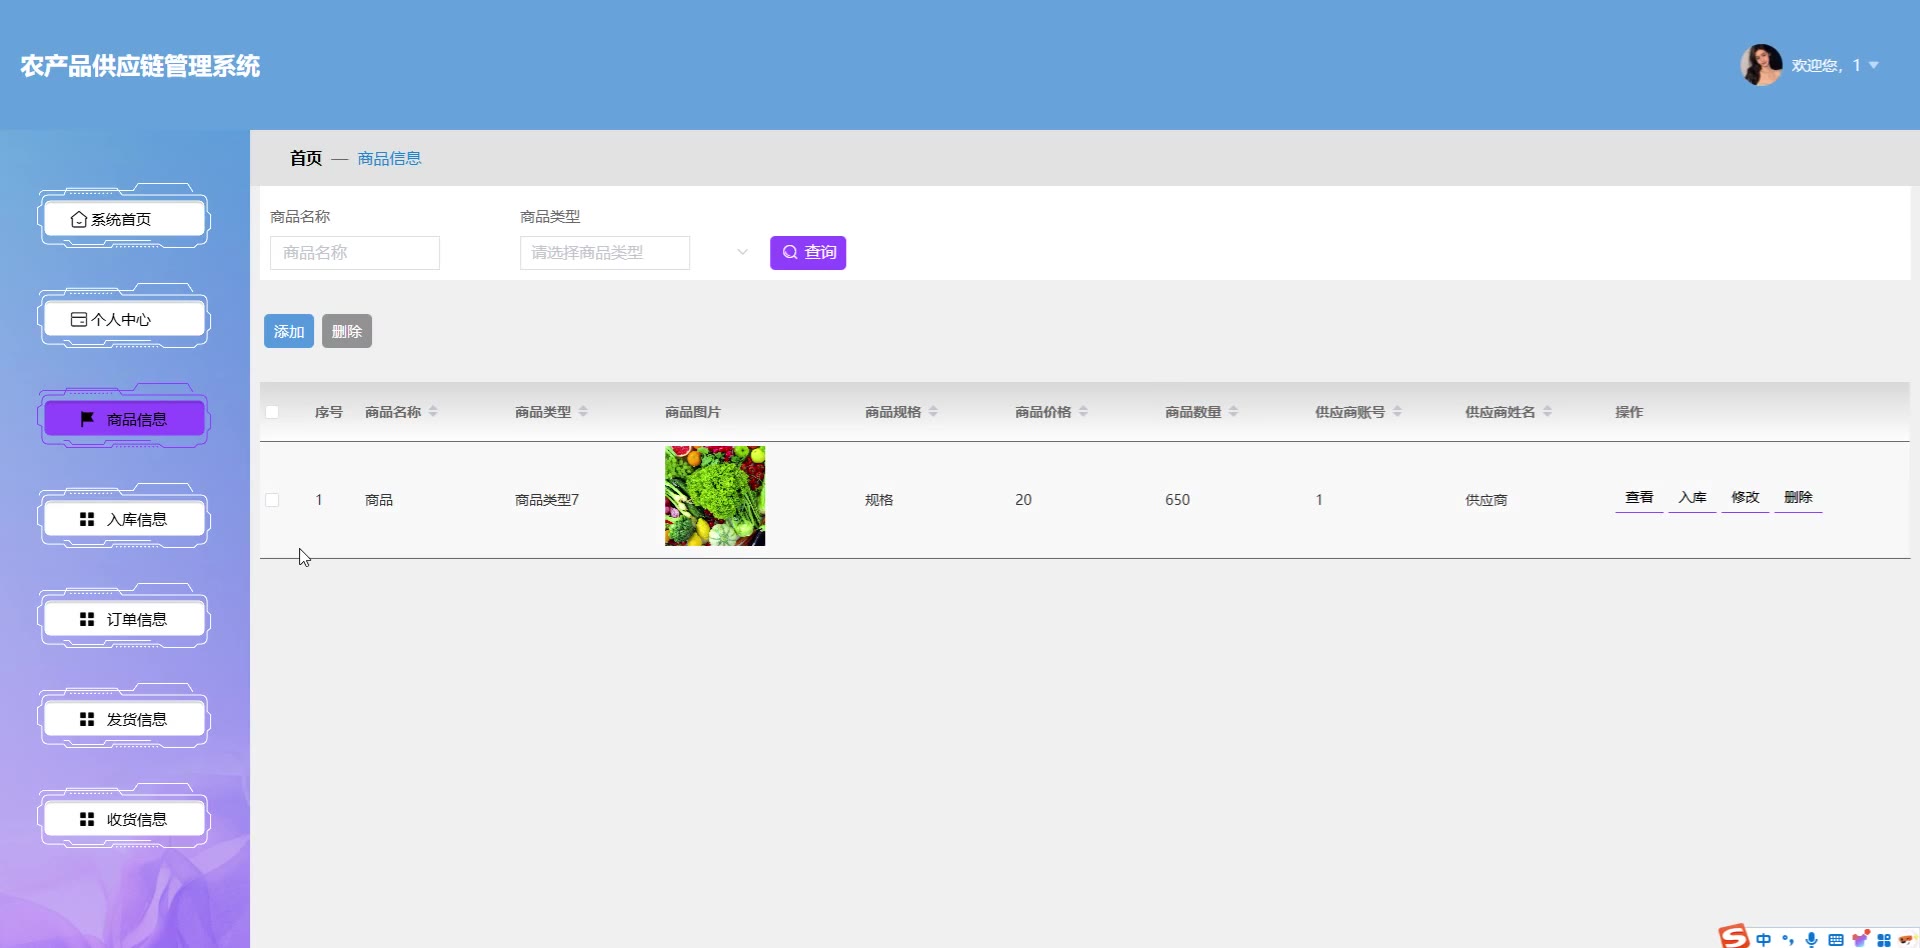This screenshot has height=948, width=1920.
Task: Click the 商品类型7 cell
Action: (x=547, y=500)
